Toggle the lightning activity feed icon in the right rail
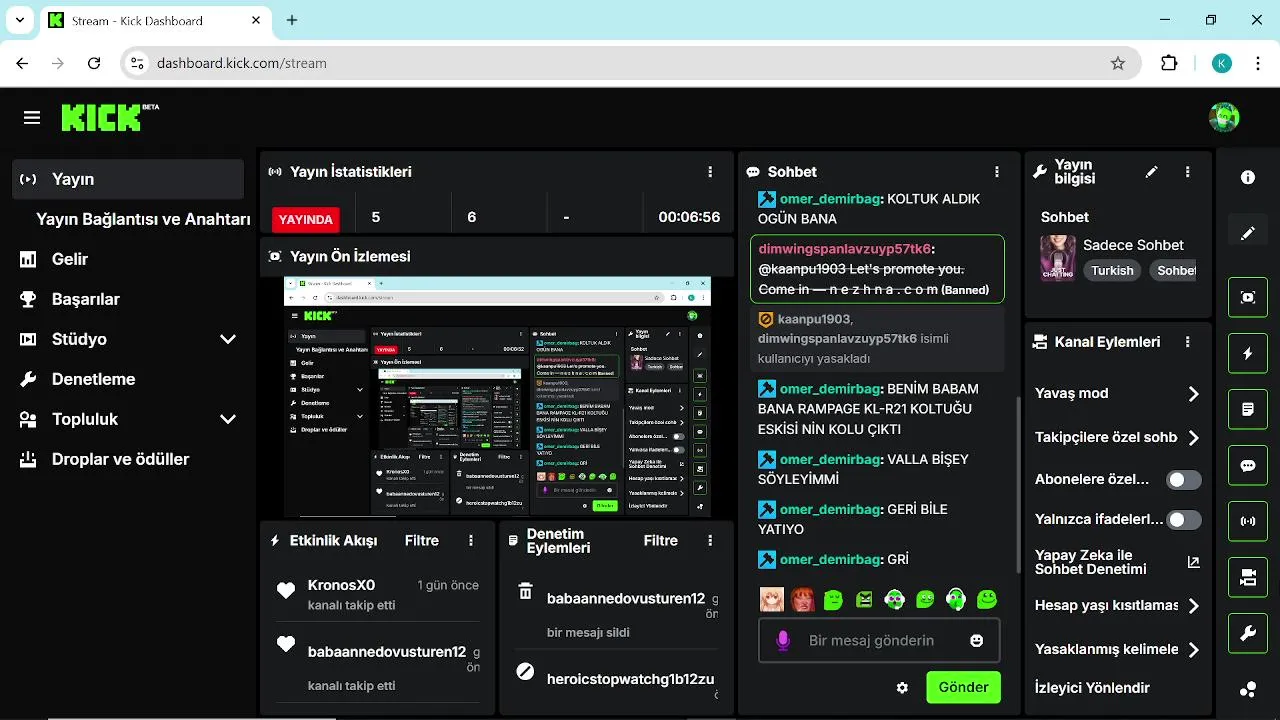Screen dimensions: 1280x720 tap(1248, 353)
